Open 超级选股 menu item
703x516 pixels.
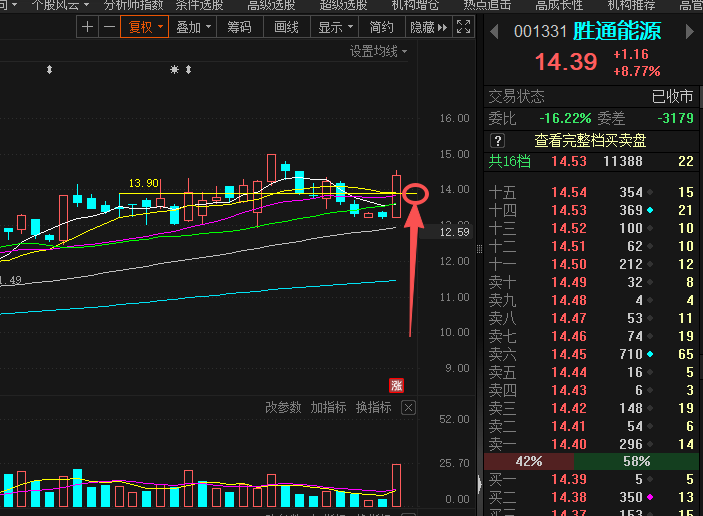click(344, 5)
